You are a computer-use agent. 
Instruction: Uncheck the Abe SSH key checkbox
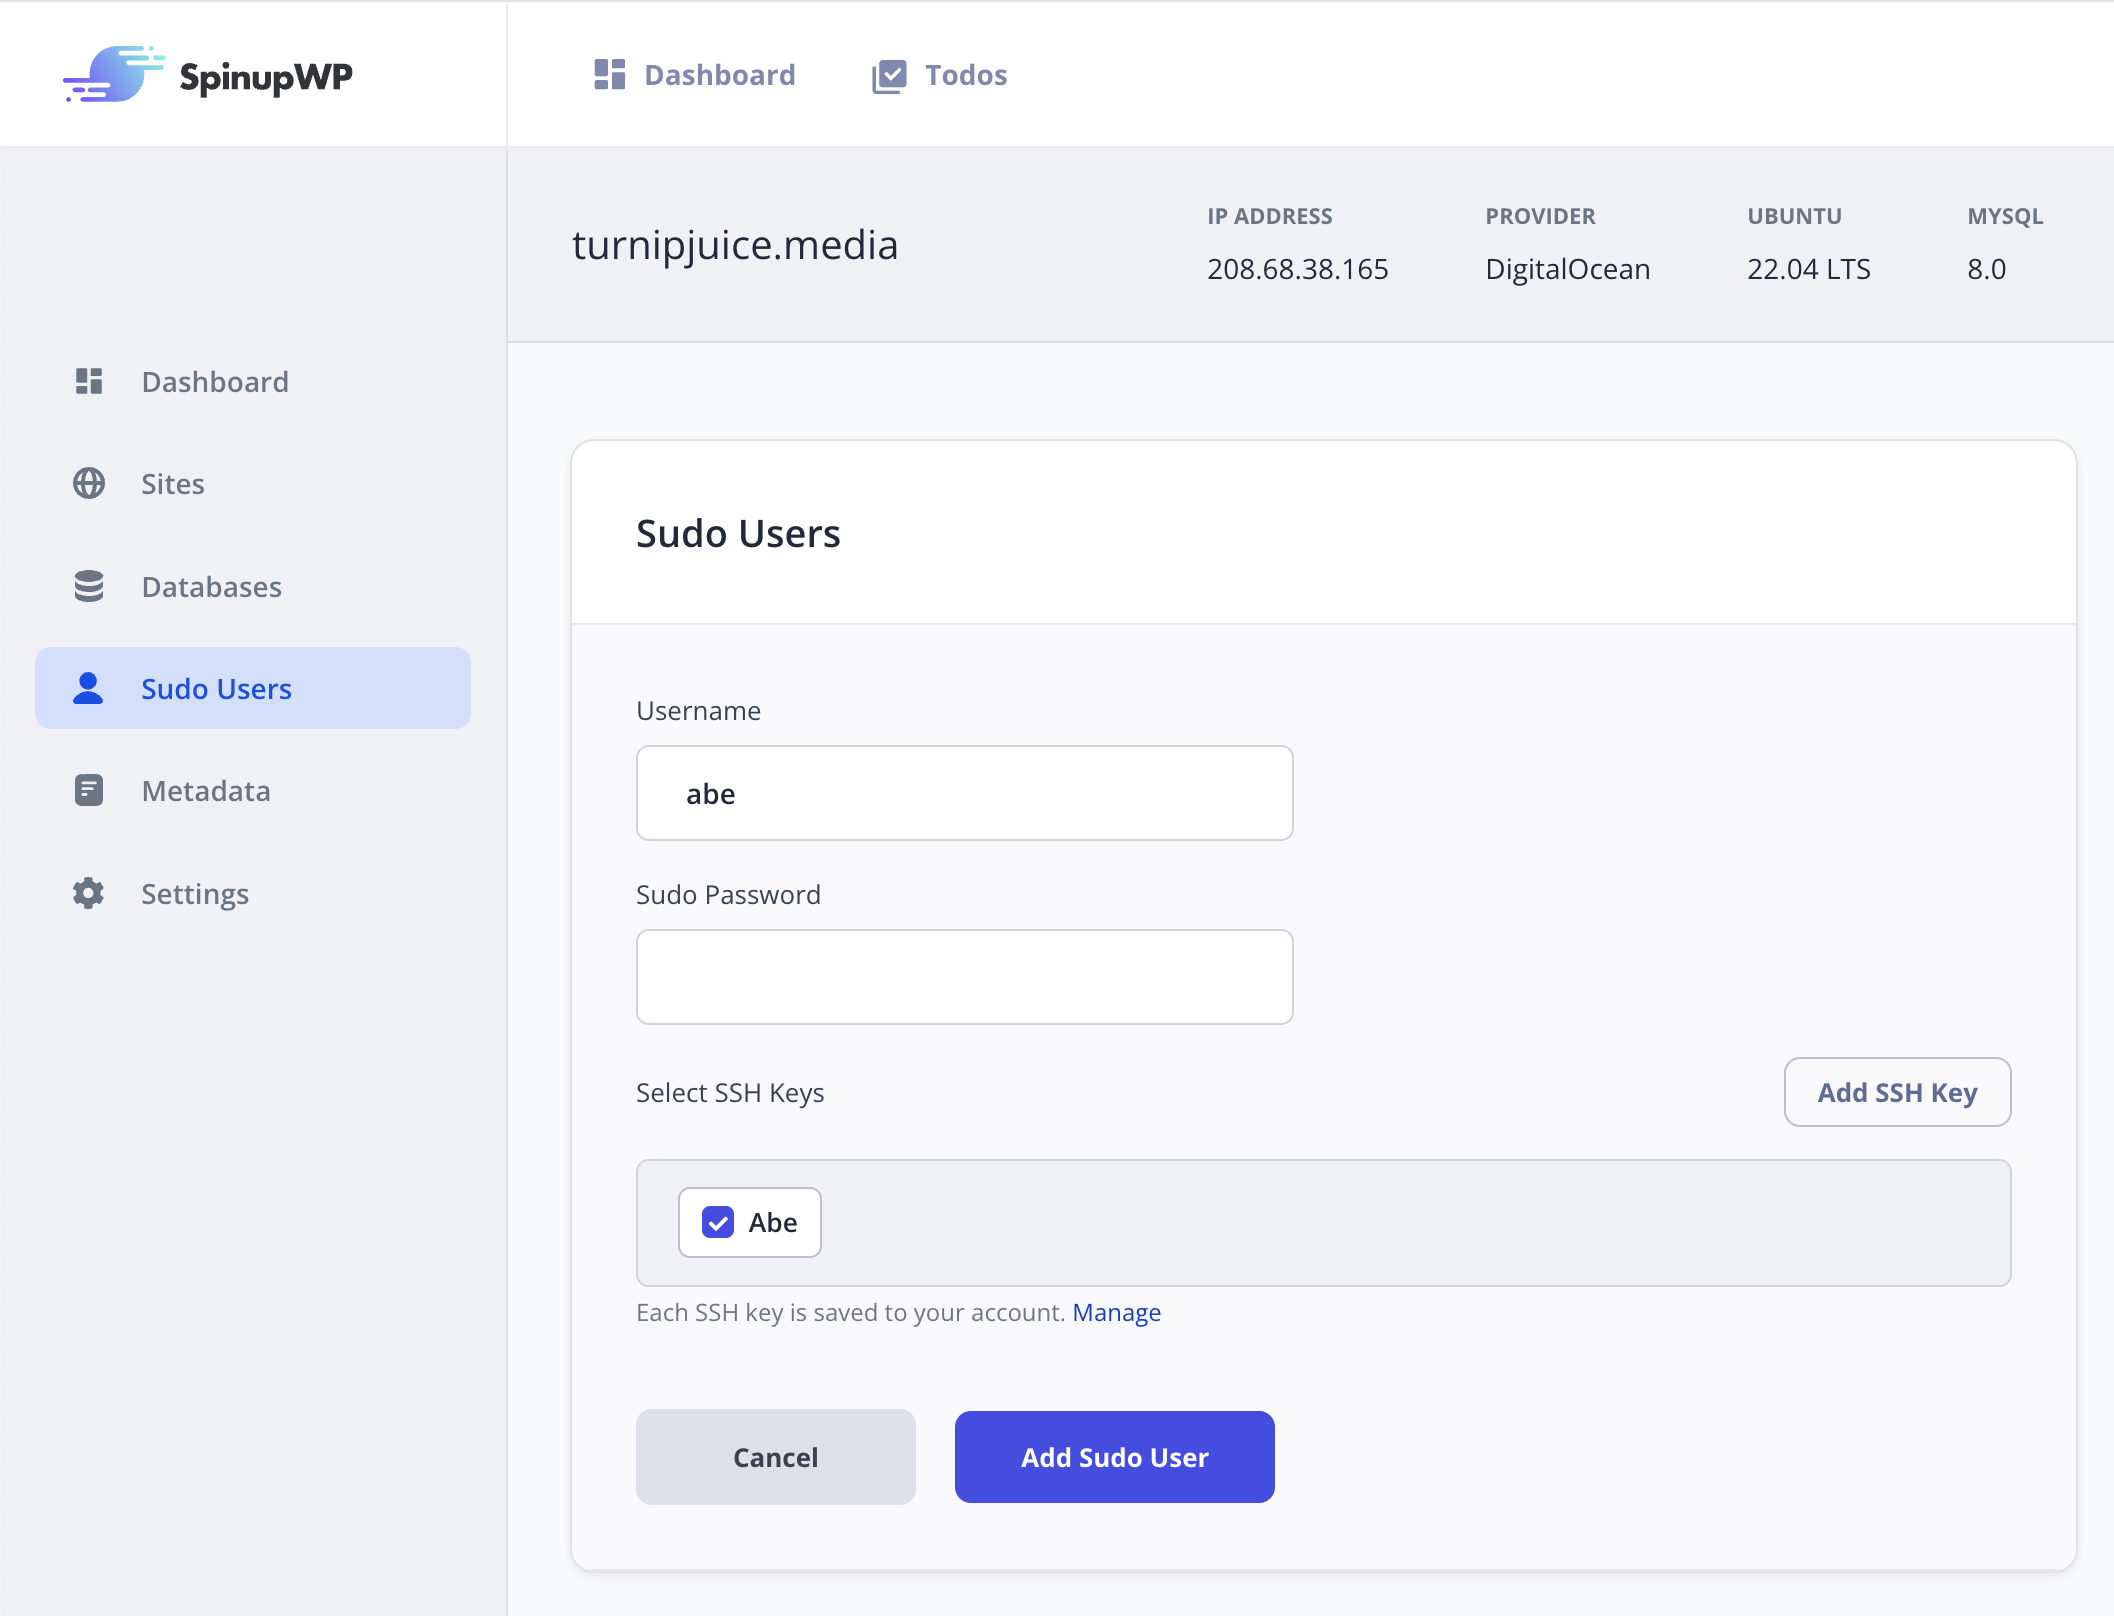coord(718,1222)
